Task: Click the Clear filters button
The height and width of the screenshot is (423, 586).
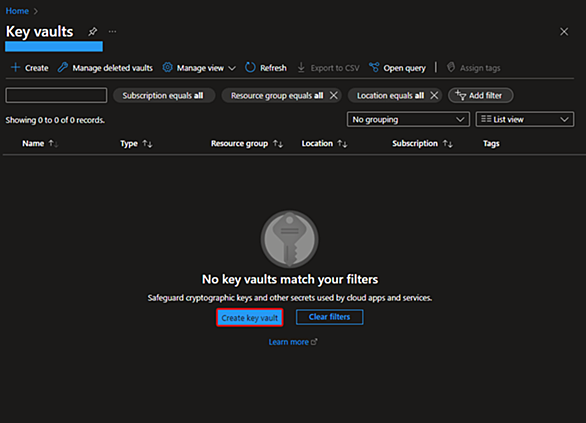Action: (x=329, y=317)
